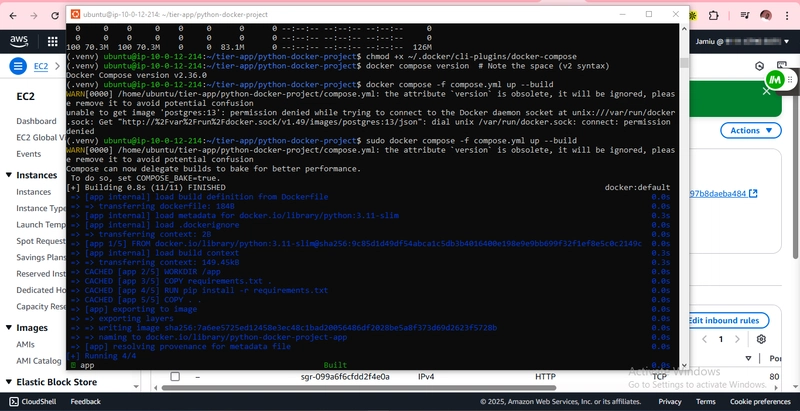Open Savings Plans in the sidebar

pyautogui.click(x=41, y=257)
